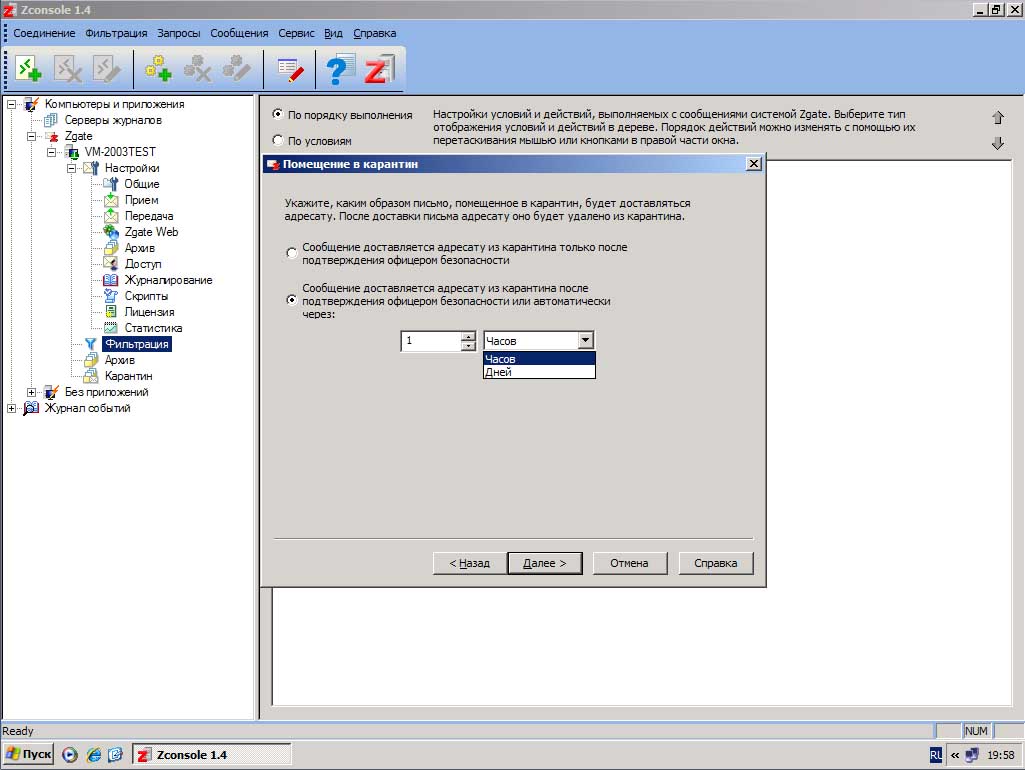
Task: Open the Запросы menu
Action: [178, 33]
